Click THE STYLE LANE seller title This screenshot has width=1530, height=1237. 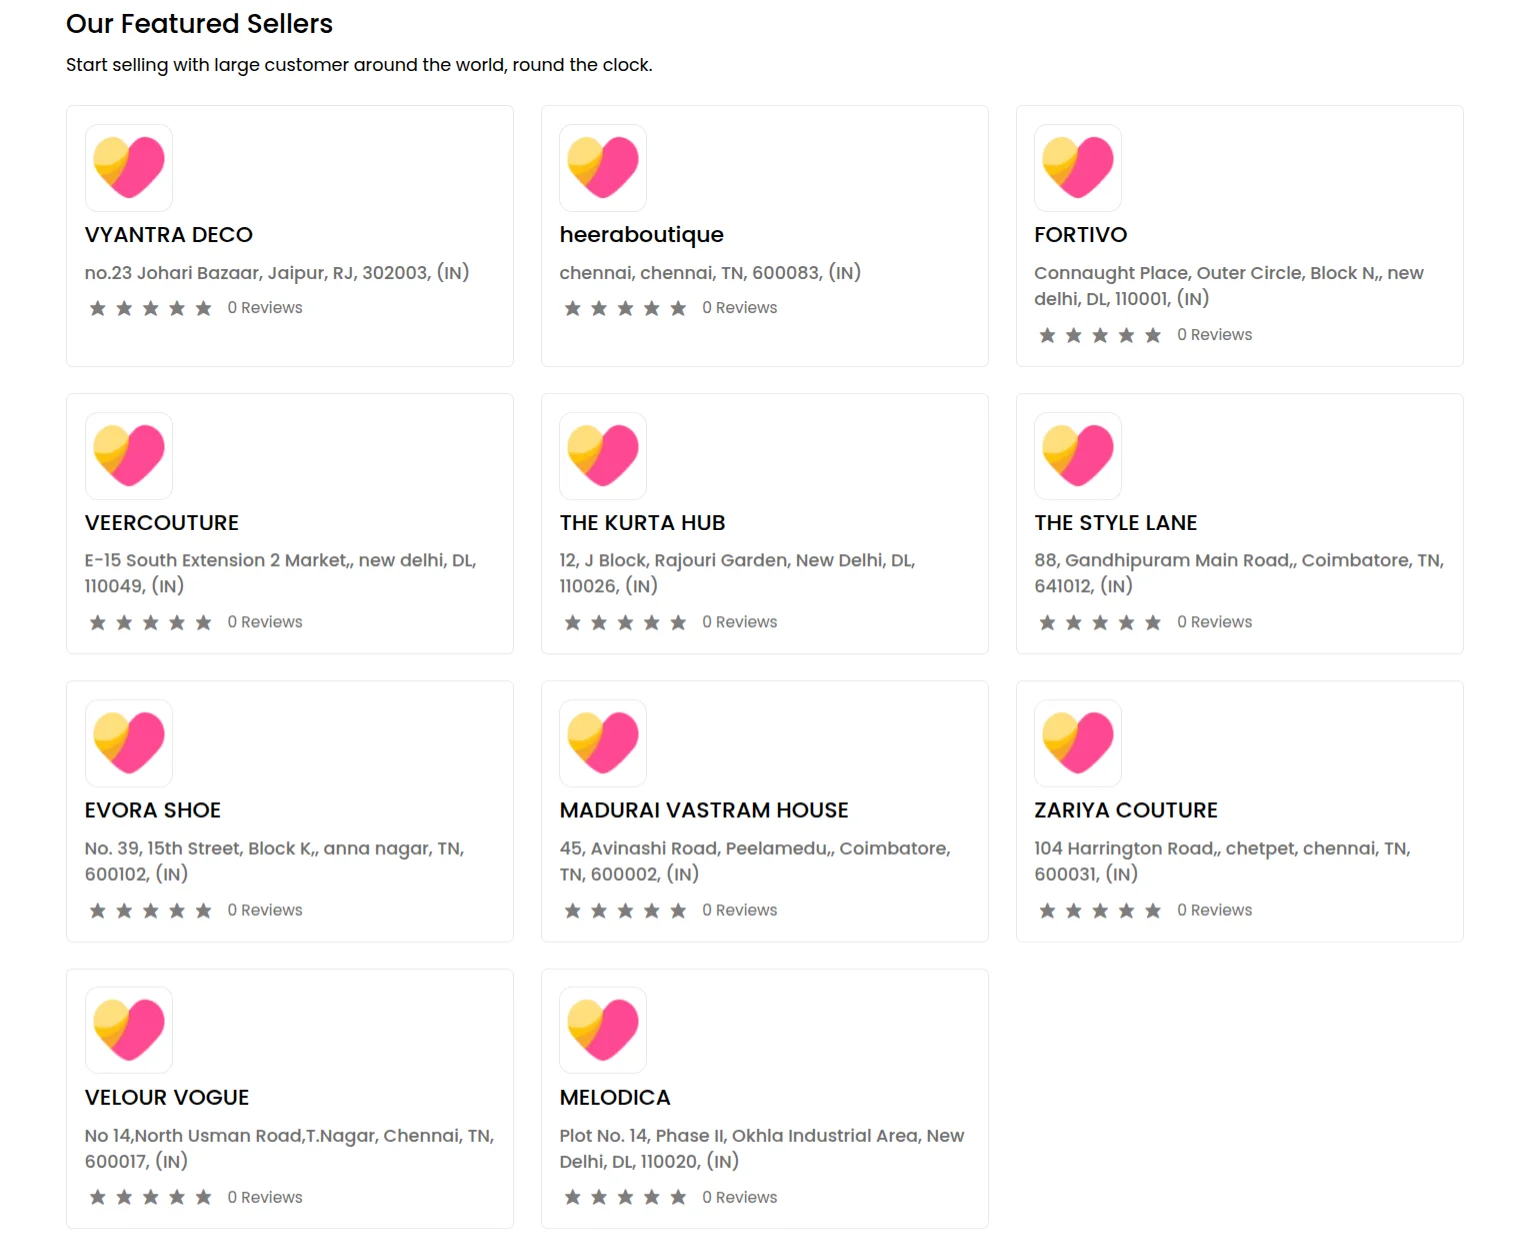[1115, 523]
